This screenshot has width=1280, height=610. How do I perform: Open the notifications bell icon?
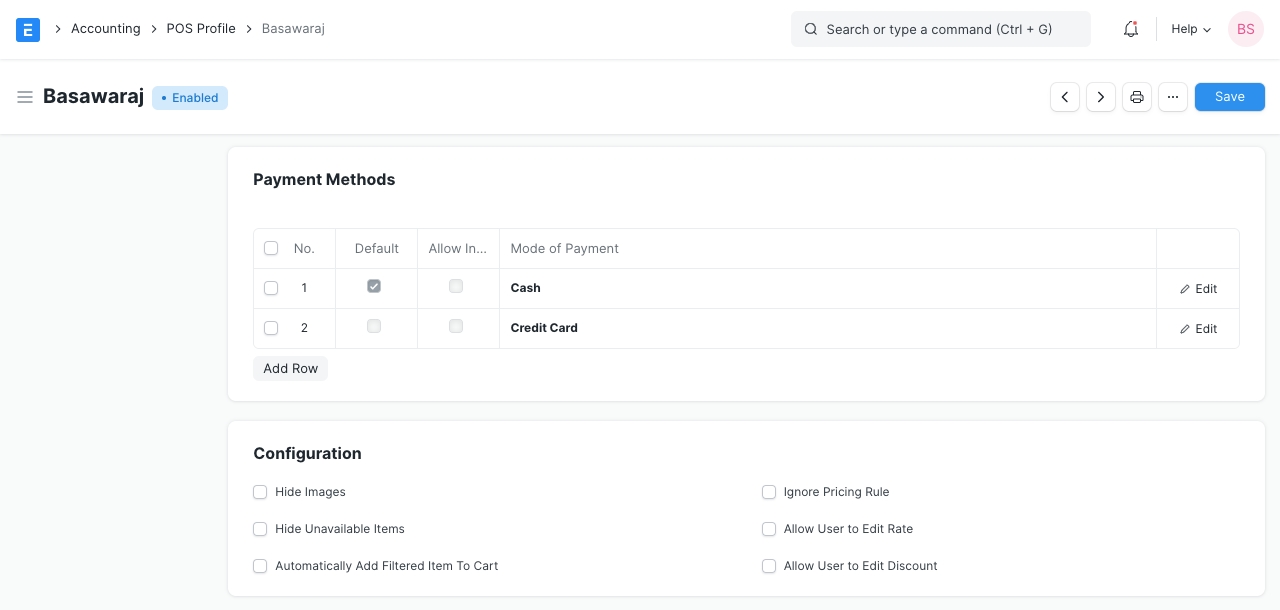[x=1131, y=29]
